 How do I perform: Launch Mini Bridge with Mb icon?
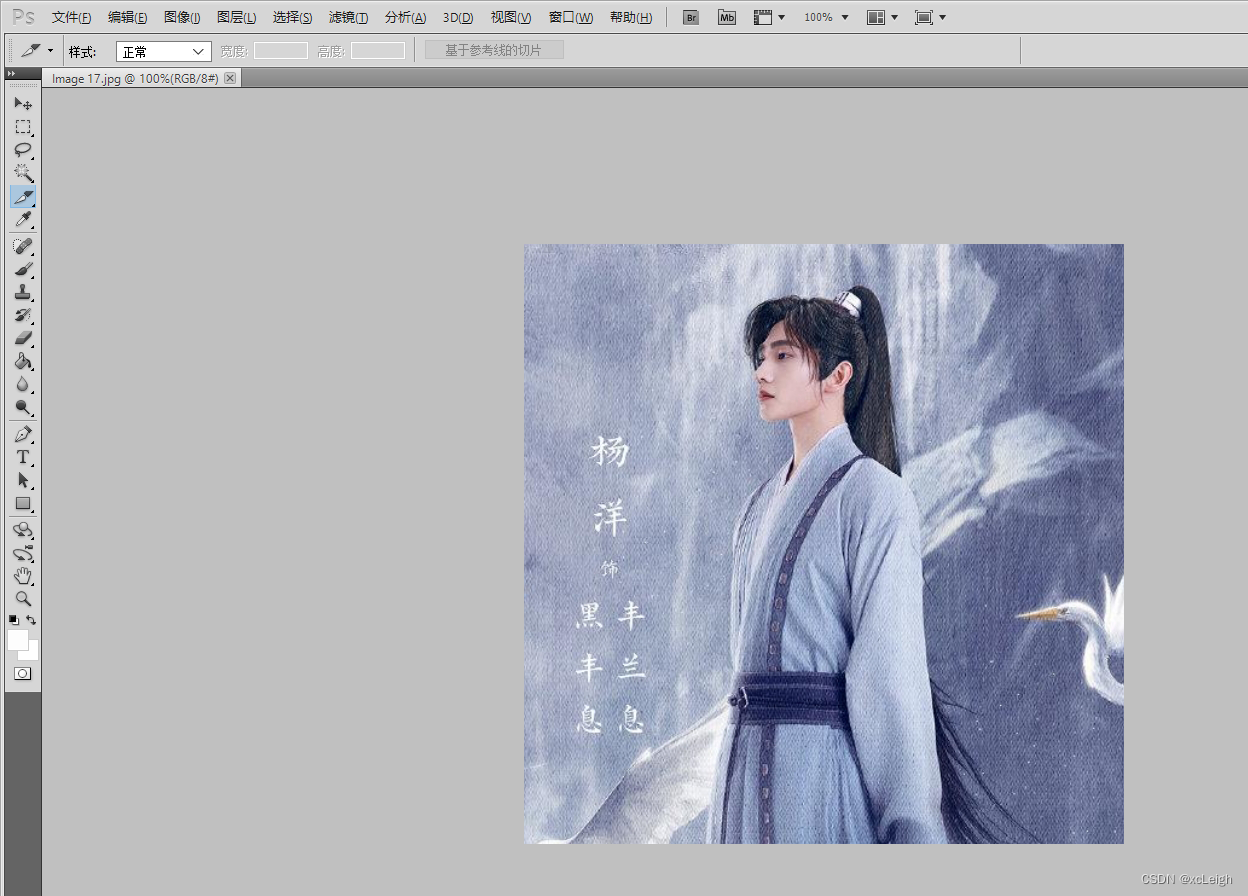coord(727,17)
